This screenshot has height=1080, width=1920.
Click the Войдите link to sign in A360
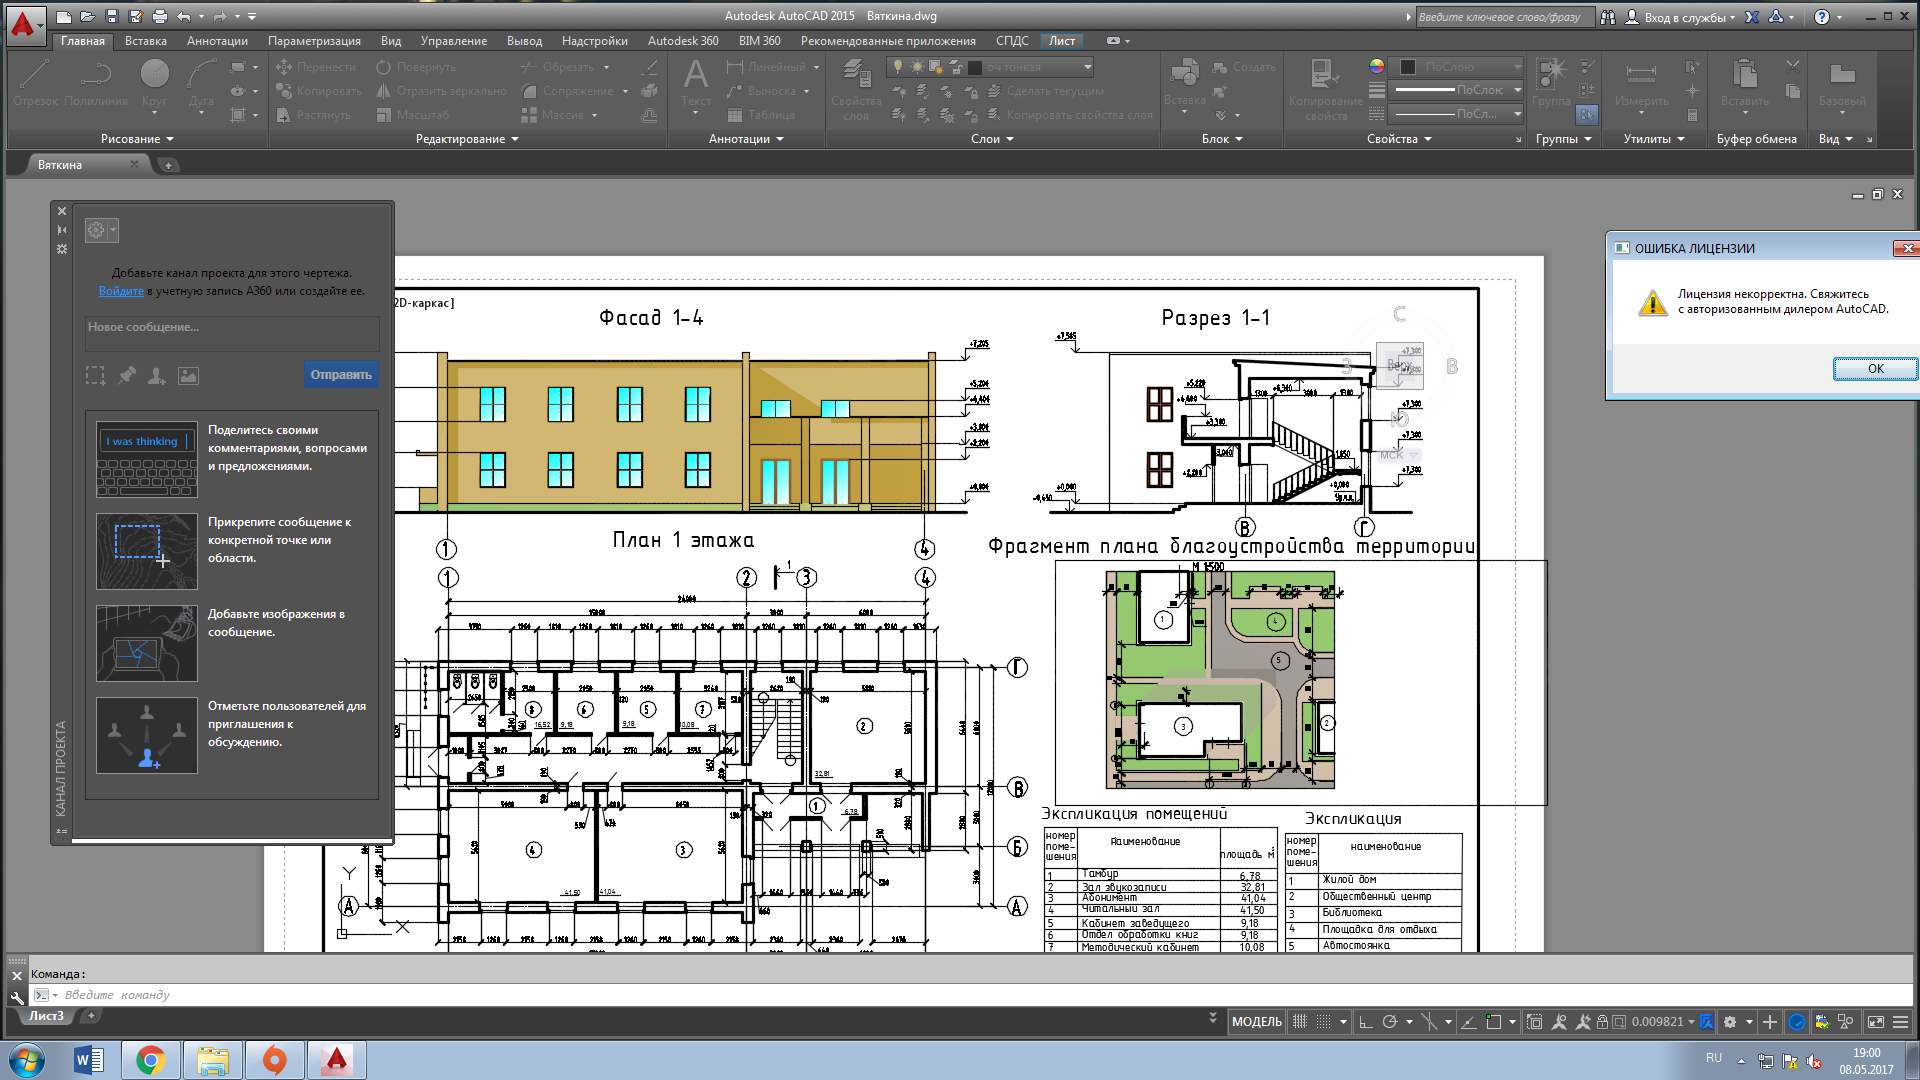pos(121,291)
